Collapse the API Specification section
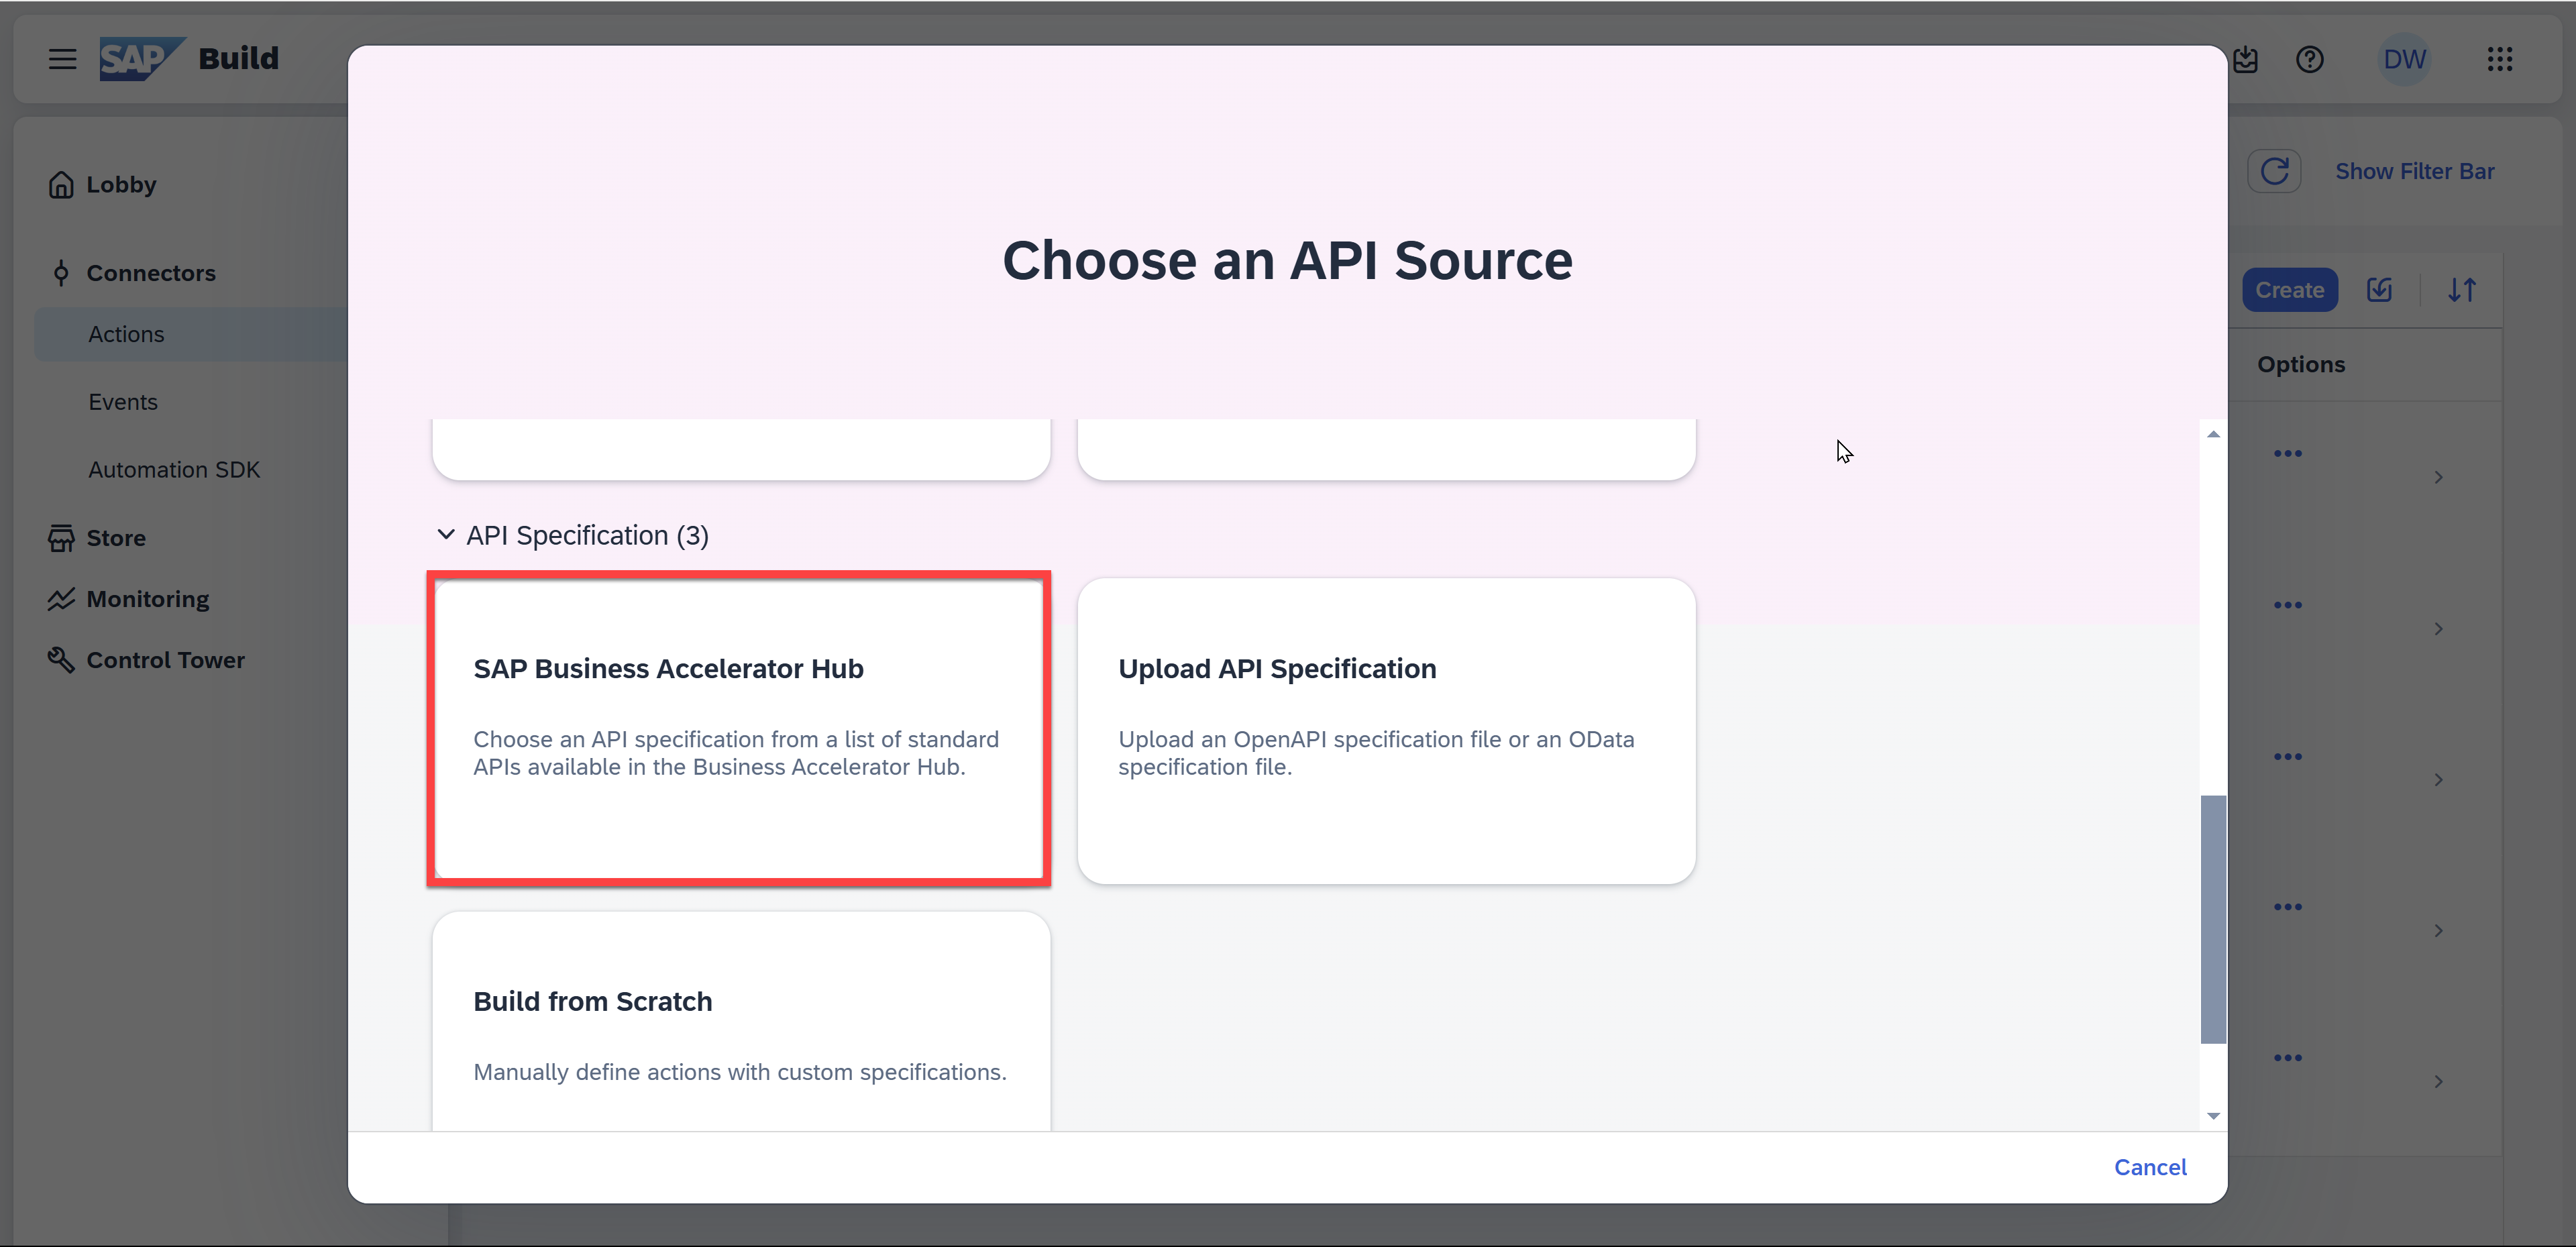 [446, 535]
